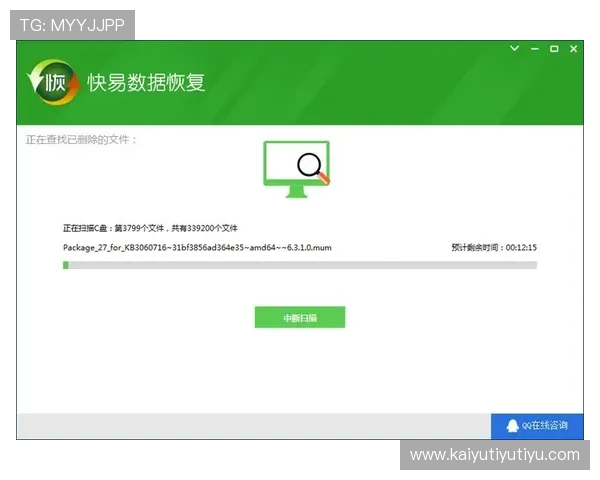Click the scan progress bar
This screenshot has width=600, height=480.
(300, 265)
